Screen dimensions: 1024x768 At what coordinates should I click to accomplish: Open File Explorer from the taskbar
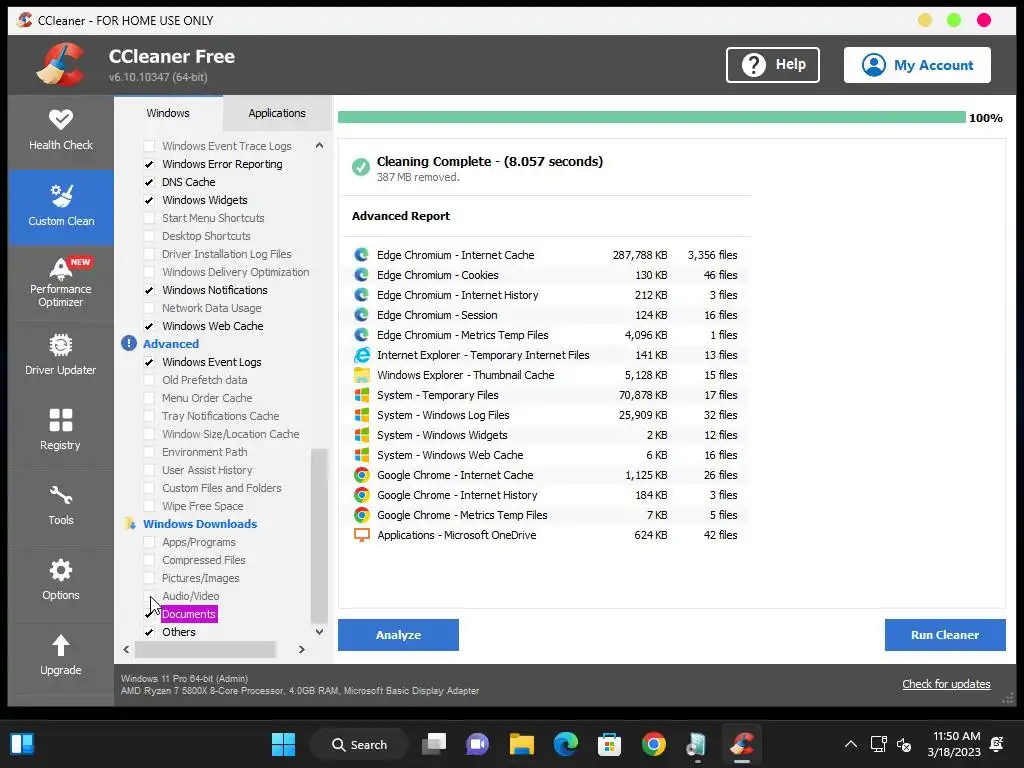tap(522, 744)
